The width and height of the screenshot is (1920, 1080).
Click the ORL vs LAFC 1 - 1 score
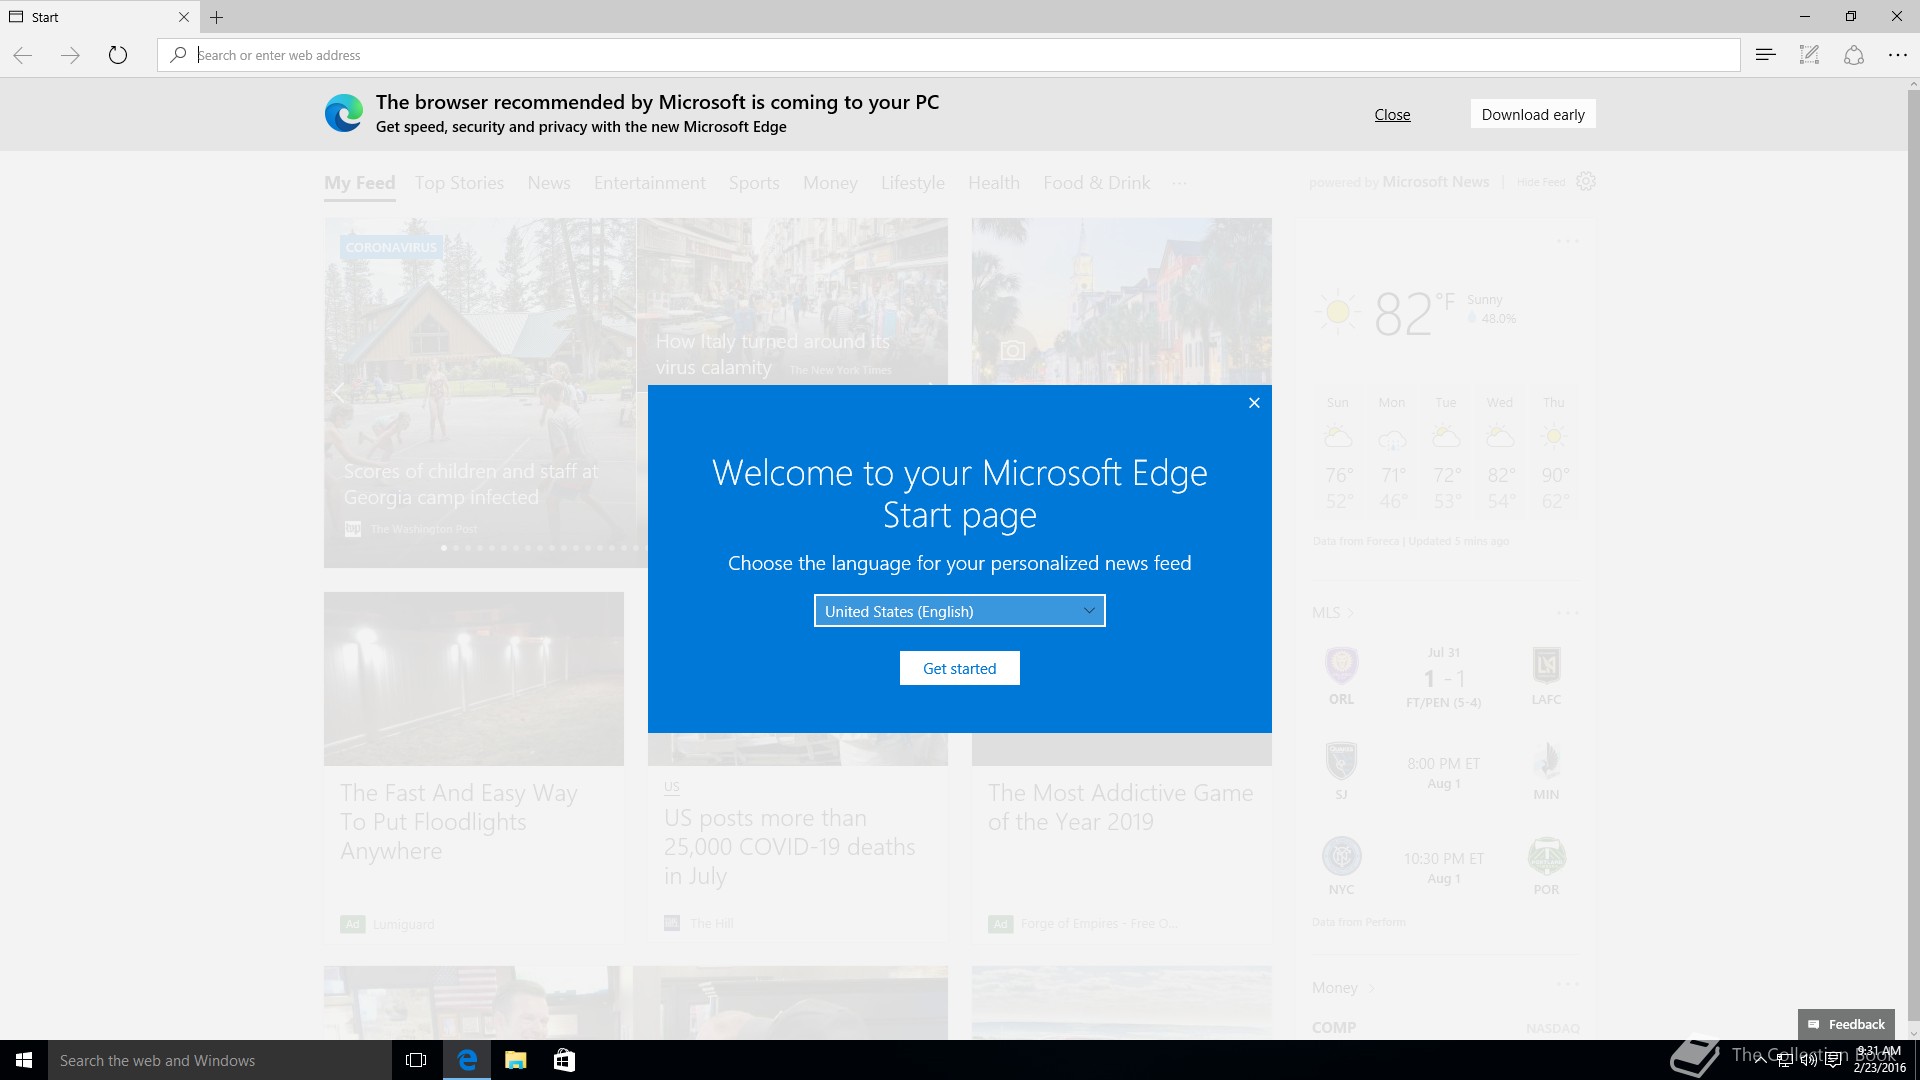coord(1444,679)
